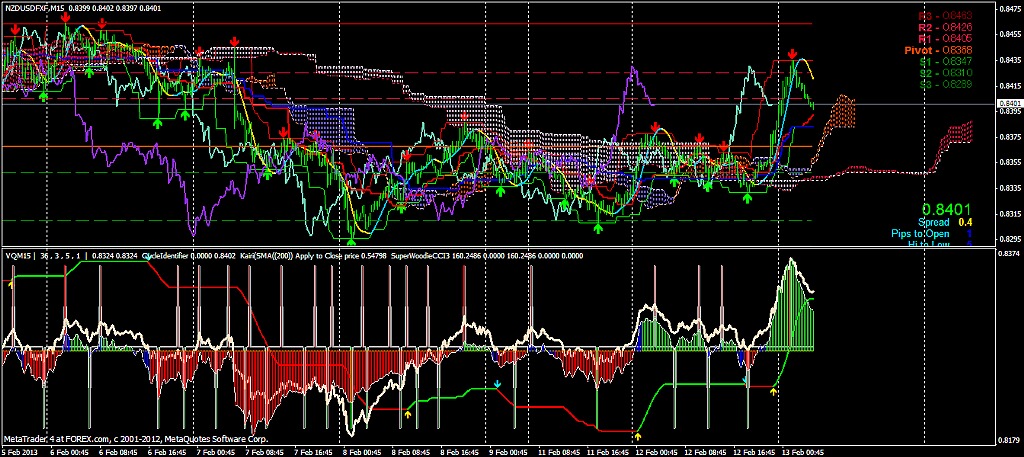
Task: Select the S3 0.8289 support label
Action: (x=946, y=84)
